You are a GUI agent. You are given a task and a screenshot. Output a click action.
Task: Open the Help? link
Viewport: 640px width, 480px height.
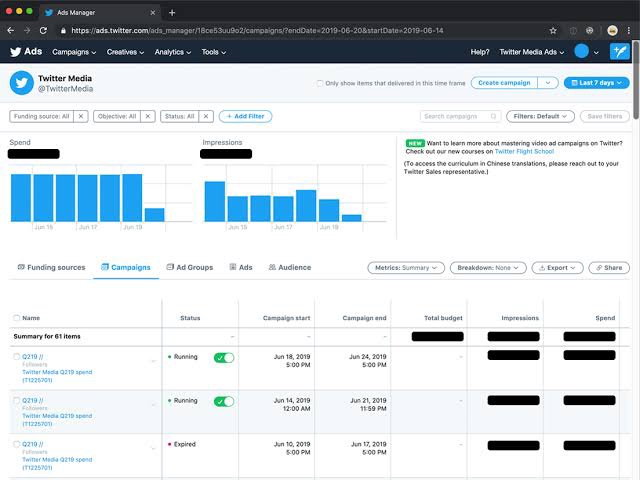(x=480, y=52)
